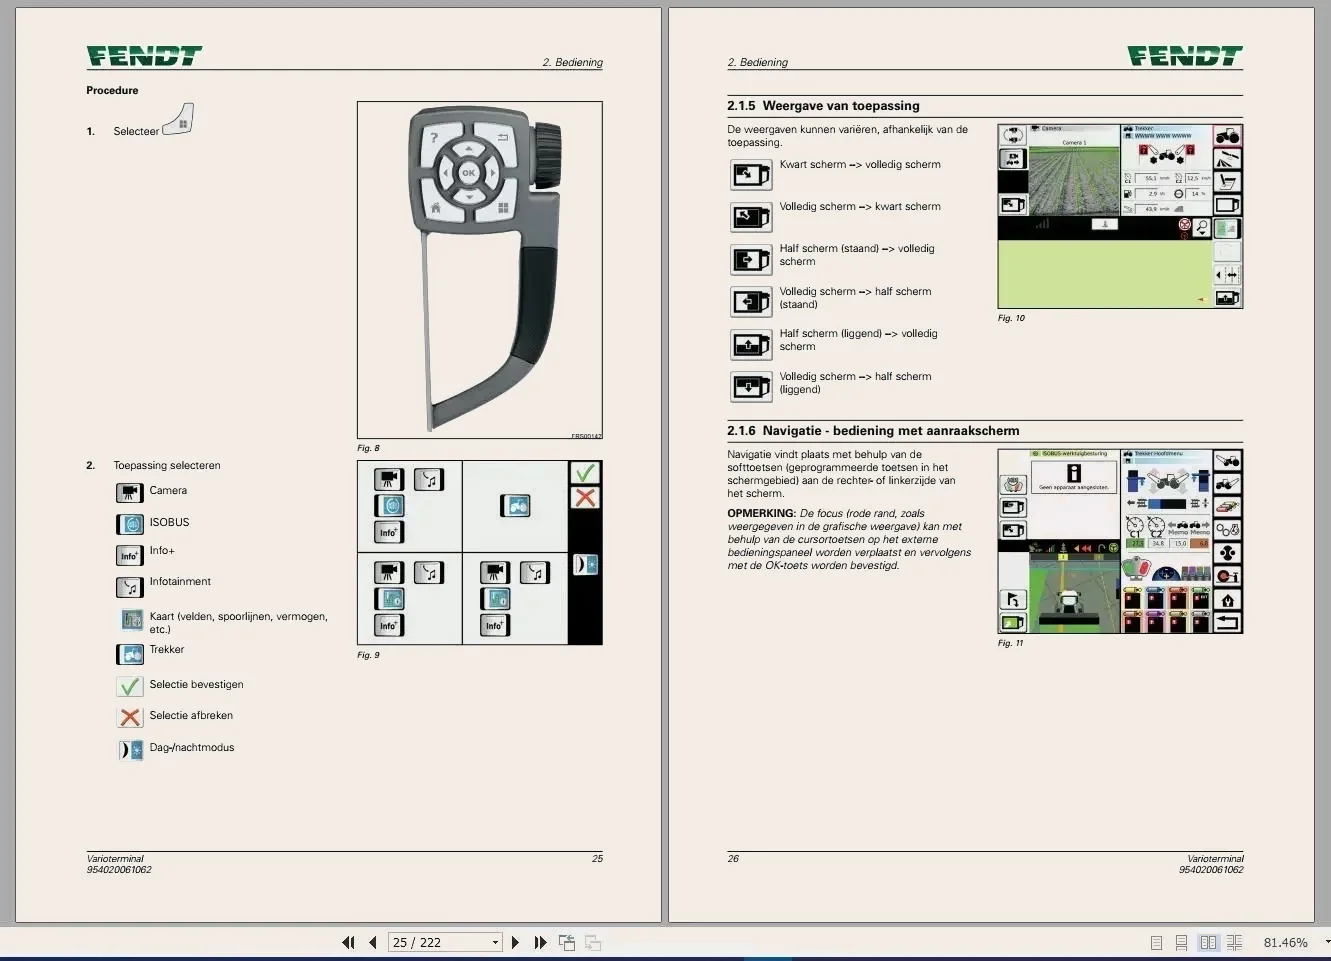Select two-page continuous facing view
This screenshot has width=1331, height=961.
coord(1235,942)
